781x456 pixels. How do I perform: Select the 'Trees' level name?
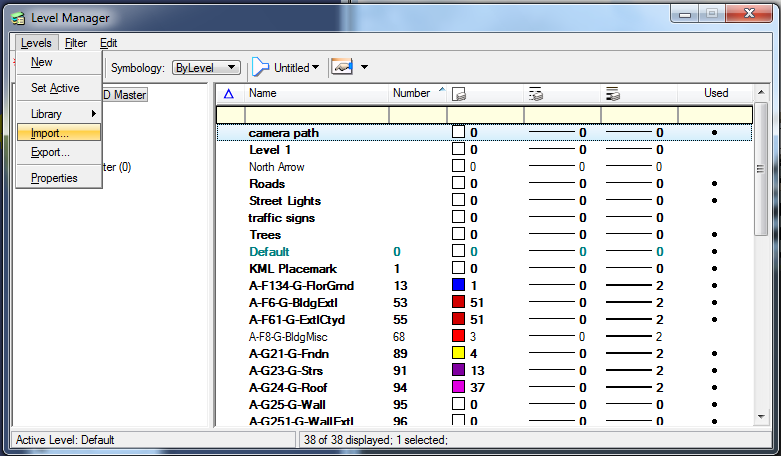point(265,235)
